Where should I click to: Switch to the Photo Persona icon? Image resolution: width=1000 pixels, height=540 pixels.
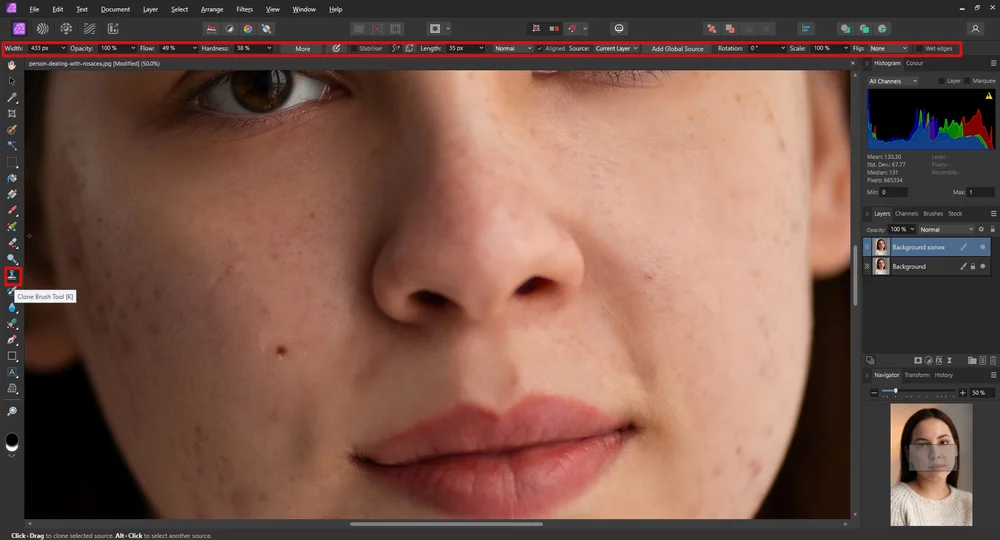pos(19,29)
